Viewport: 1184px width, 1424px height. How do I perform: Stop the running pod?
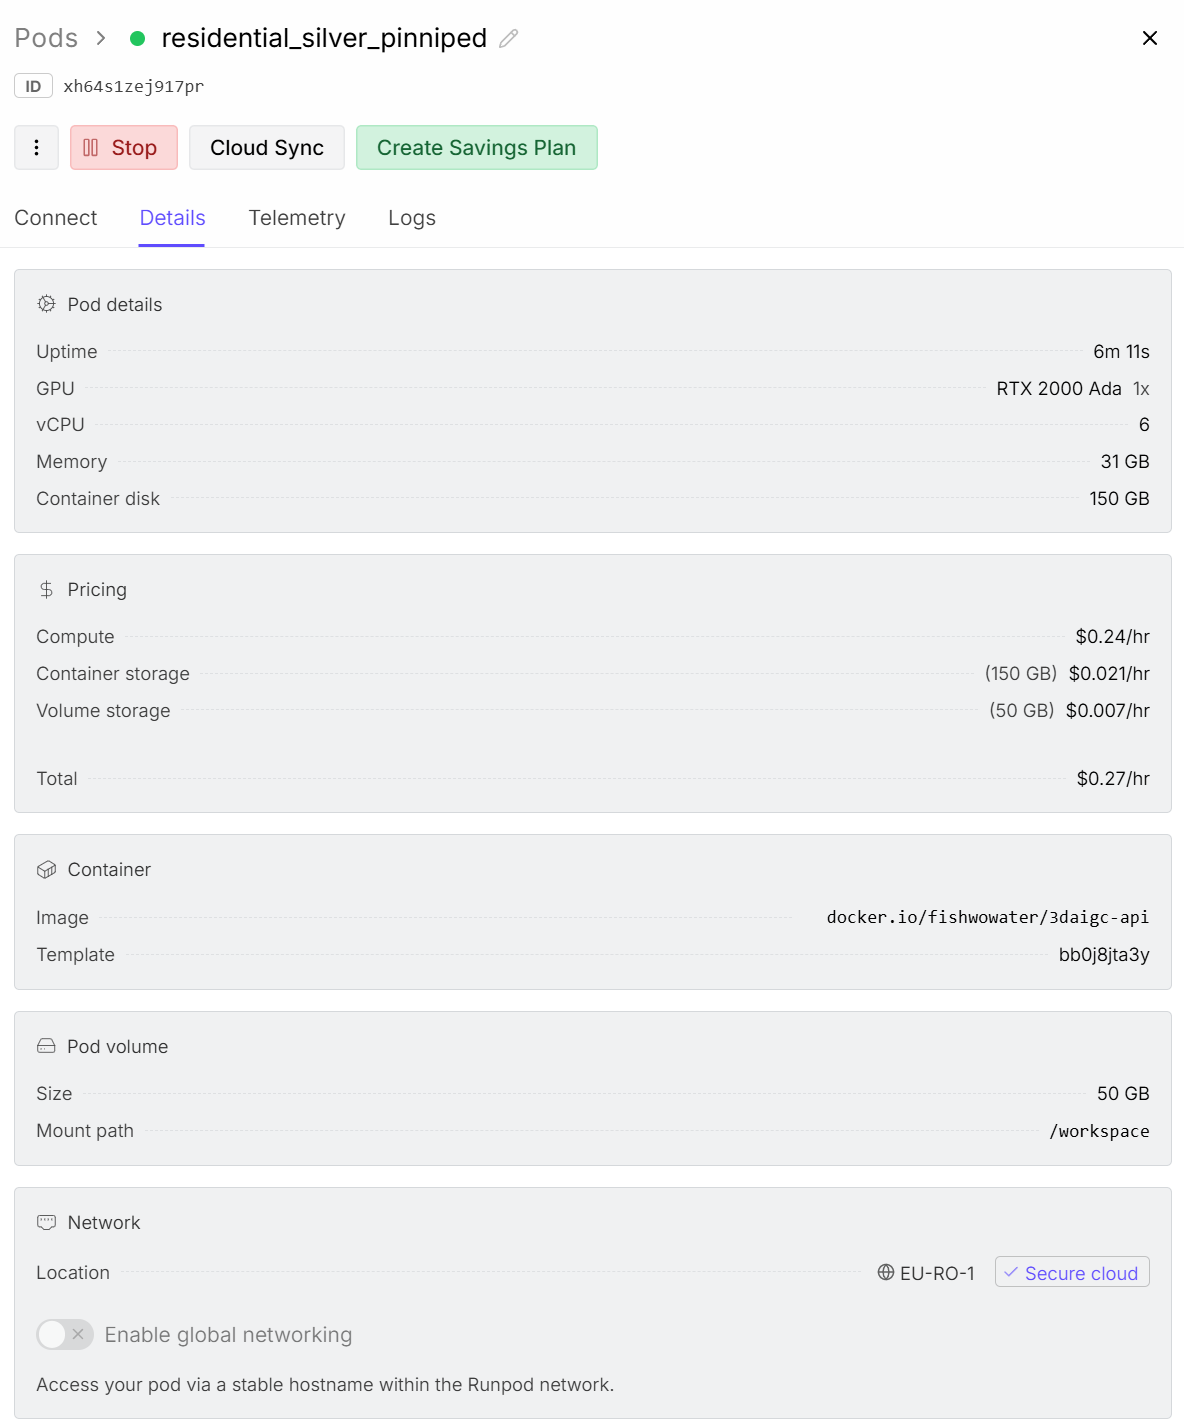(124, 148)
